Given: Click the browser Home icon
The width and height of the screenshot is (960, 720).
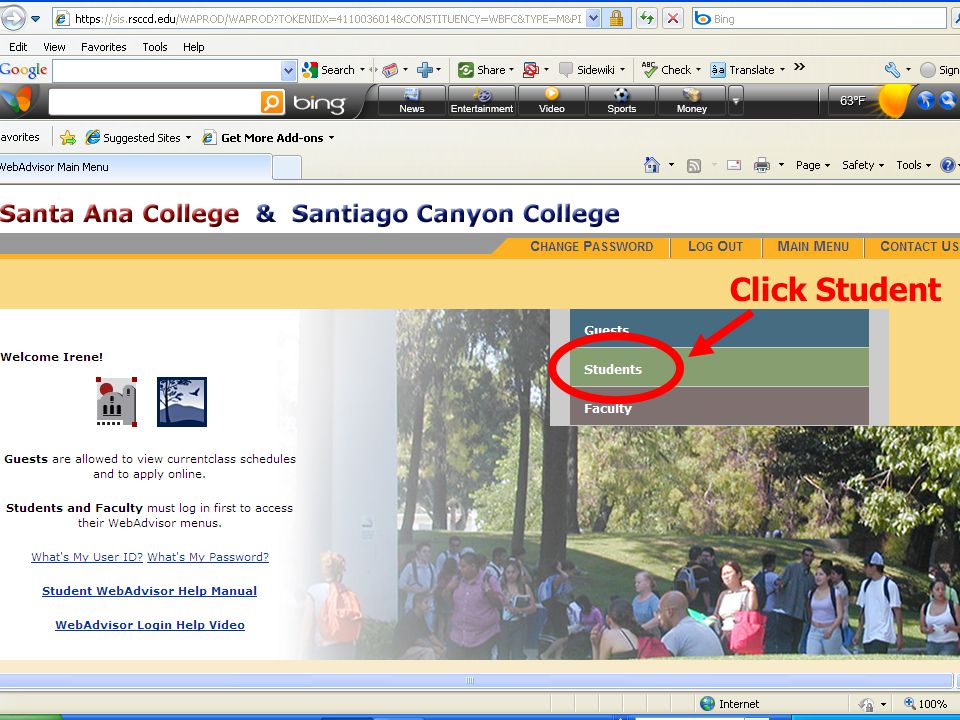Looking at the screenshot, I should point(652,165).
